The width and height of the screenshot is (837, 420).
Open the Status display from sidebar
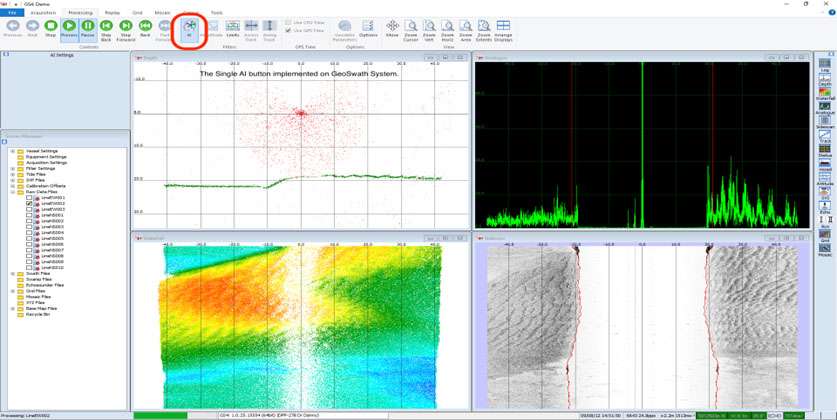825,150
